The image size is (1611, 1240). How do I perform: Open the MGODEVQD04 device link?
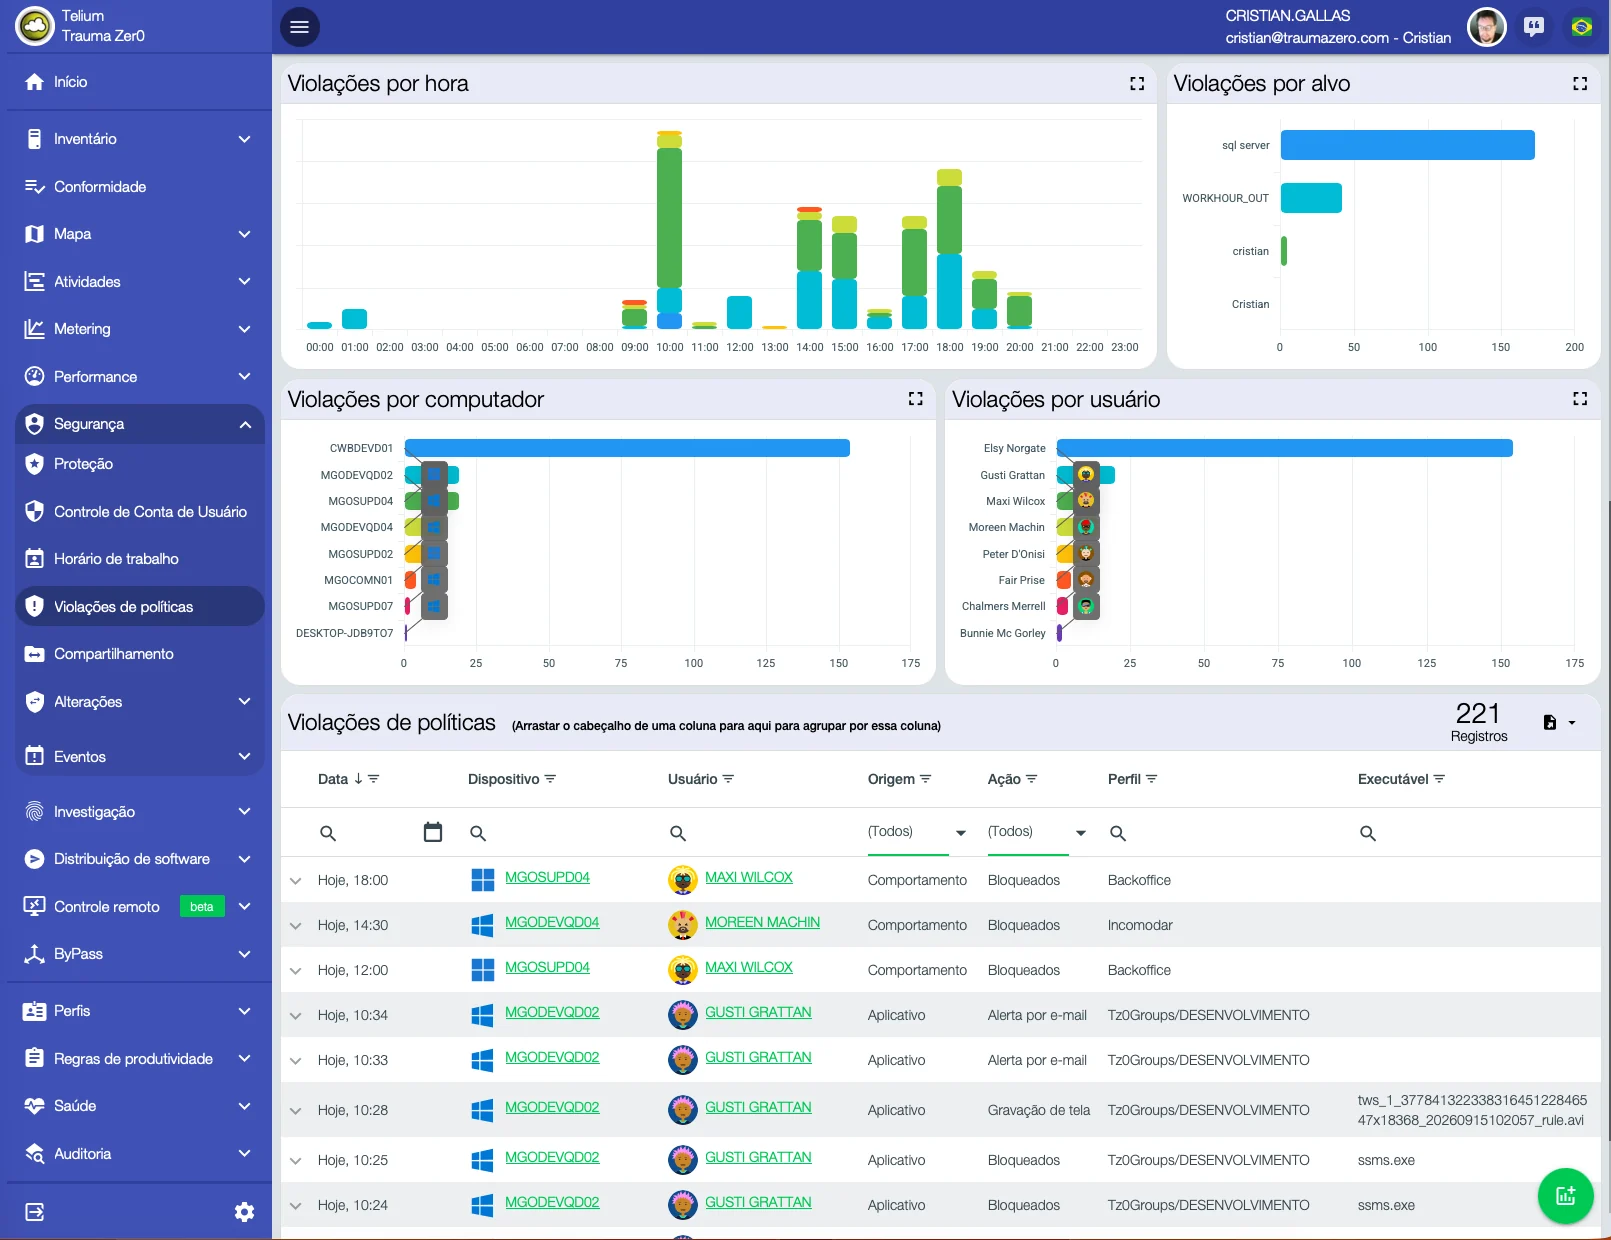pos(552,922)
